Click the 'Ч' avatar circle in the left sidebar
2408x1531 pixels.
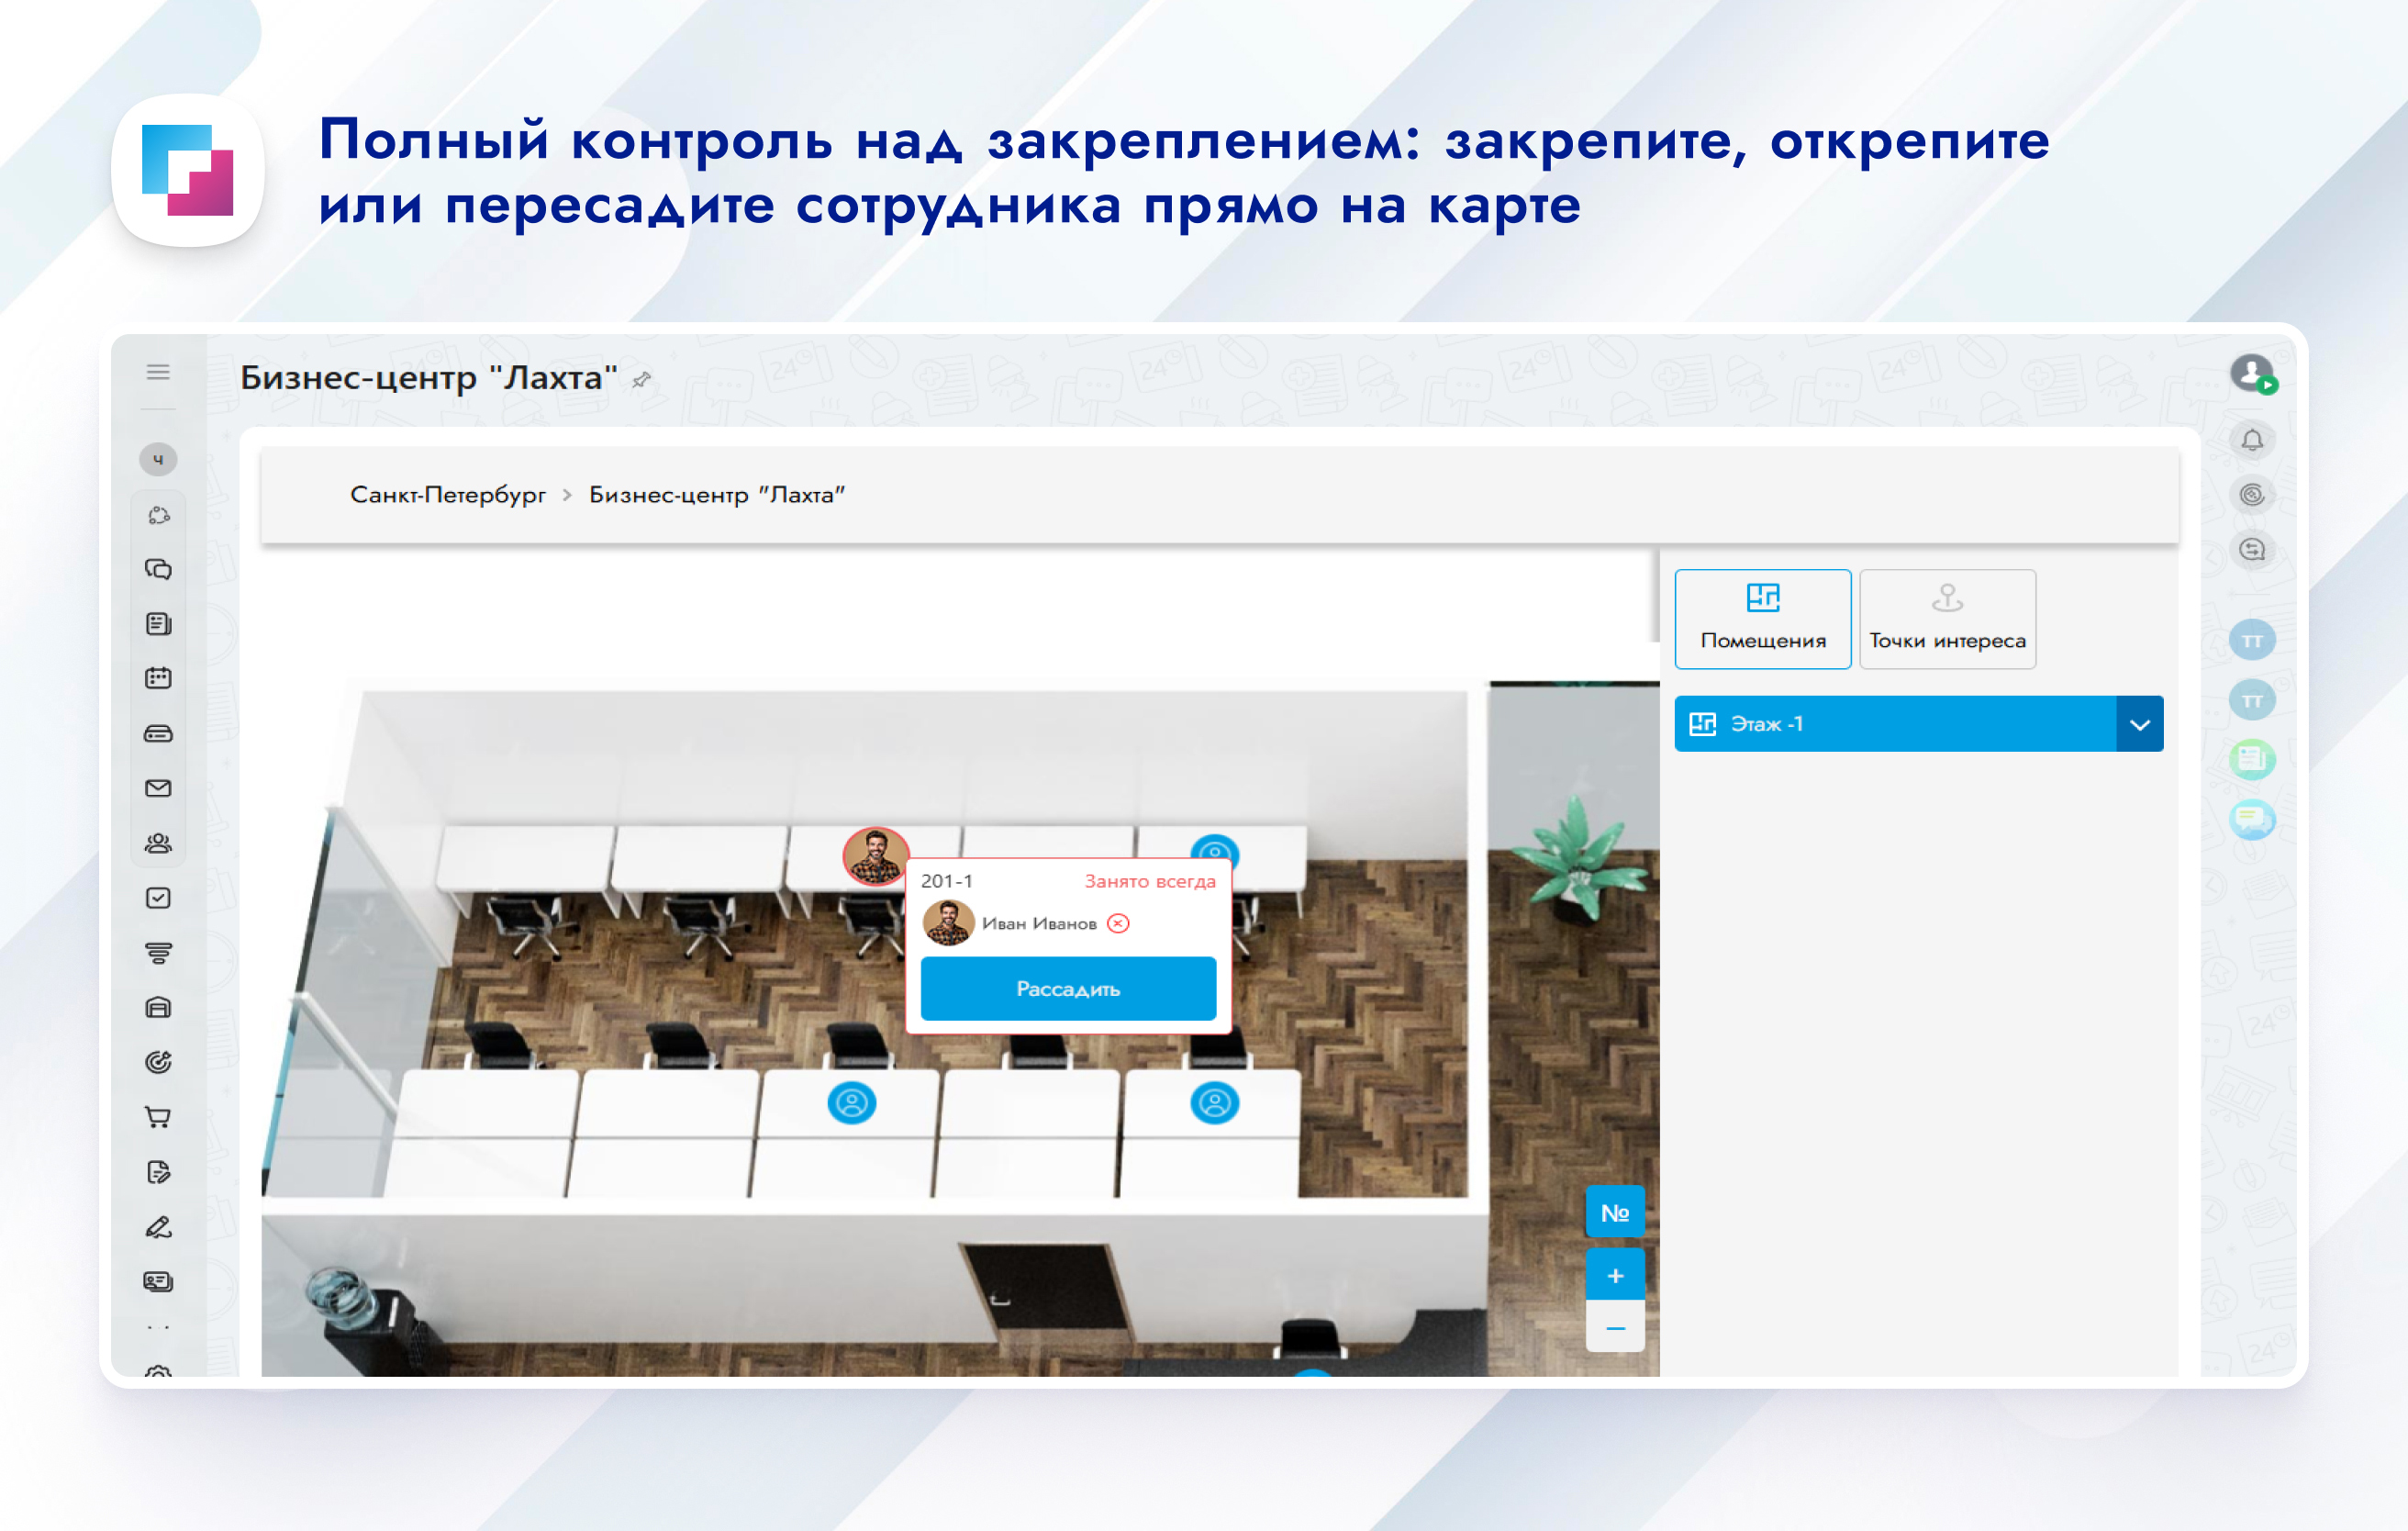click(x=158, y=460)
